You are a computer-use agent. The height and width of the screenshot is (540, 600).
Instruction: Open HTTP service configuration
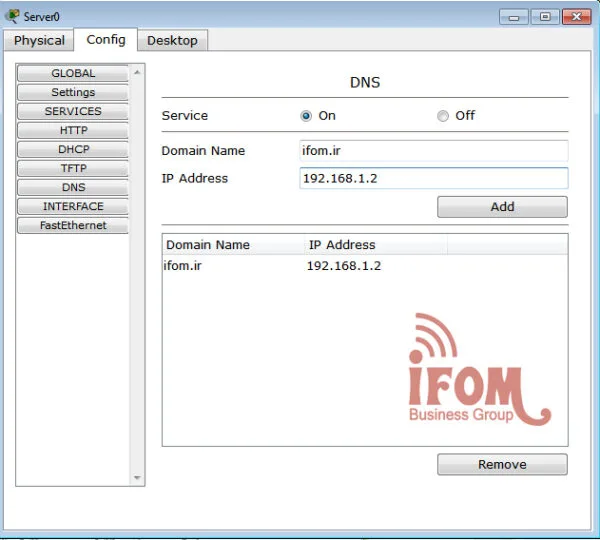(x=73, y=130)
